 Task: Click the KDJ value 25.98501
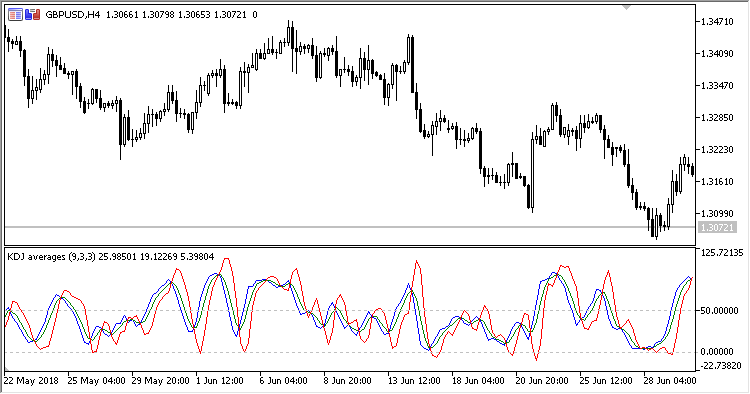point(117,257)
